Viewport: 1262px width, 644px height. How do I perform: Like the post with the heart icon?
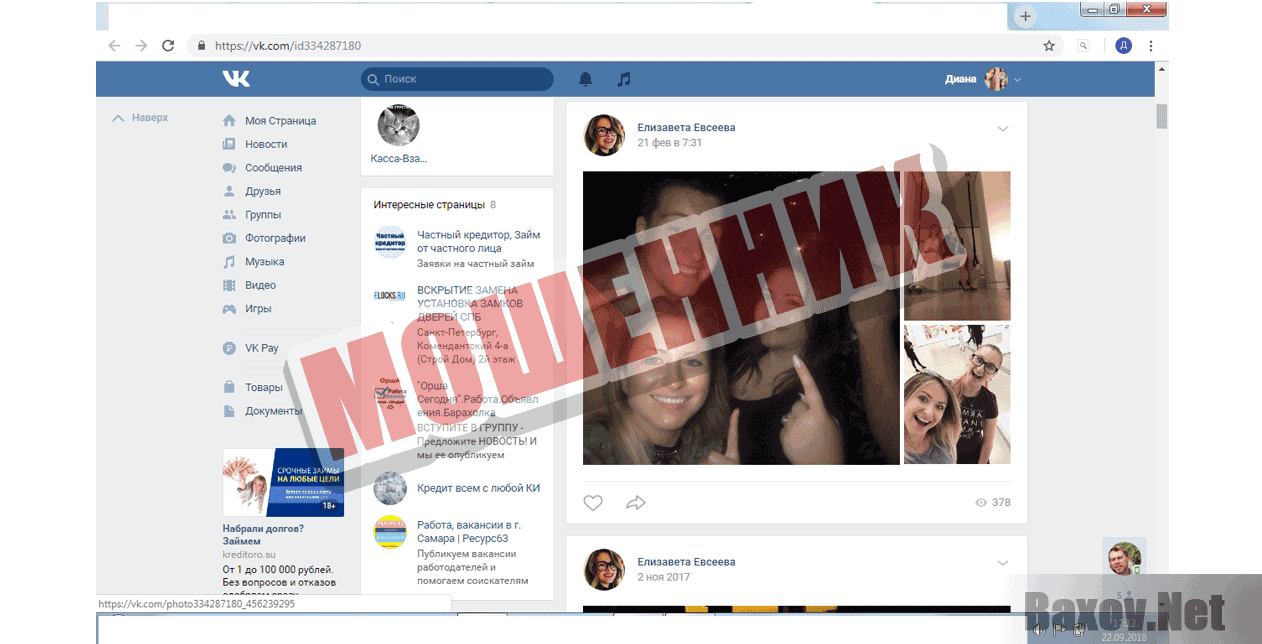593,503
